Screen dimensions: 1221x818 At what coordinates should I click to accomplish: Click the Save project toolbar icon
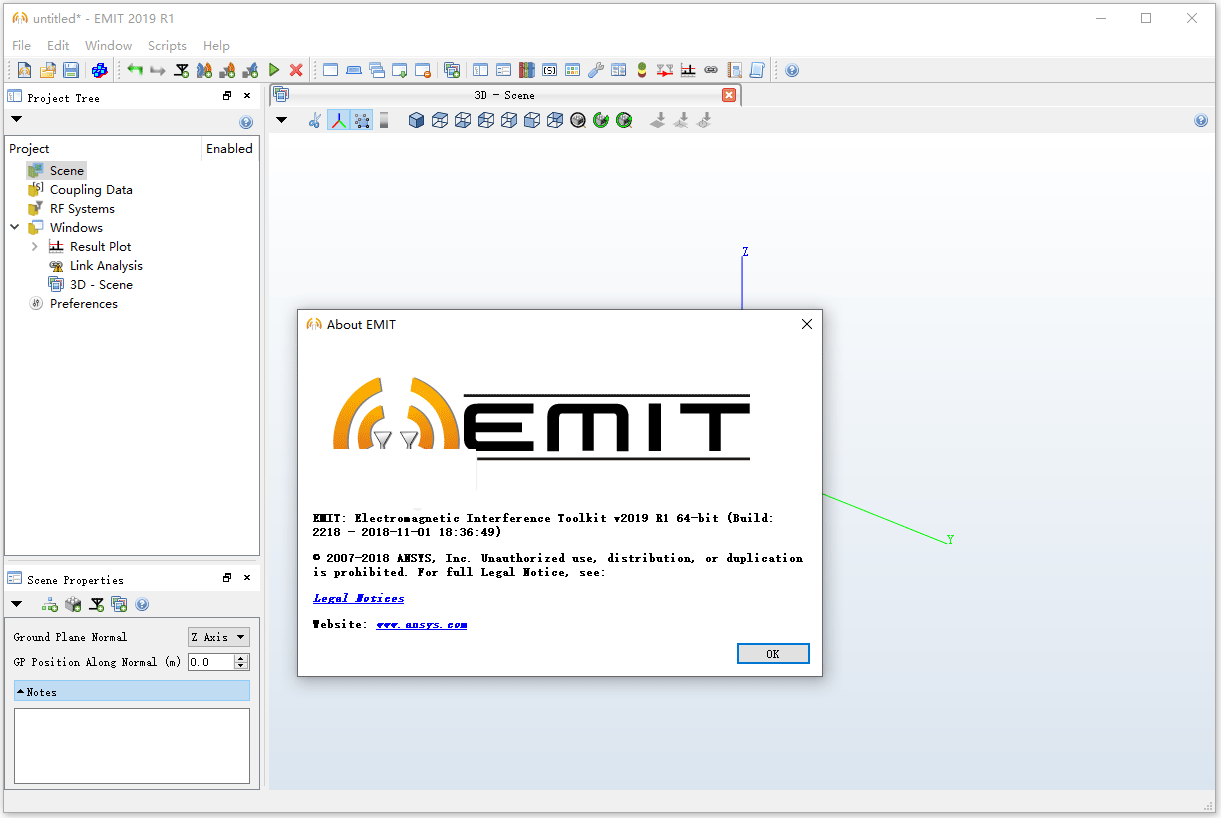click(x=71, y=70)
